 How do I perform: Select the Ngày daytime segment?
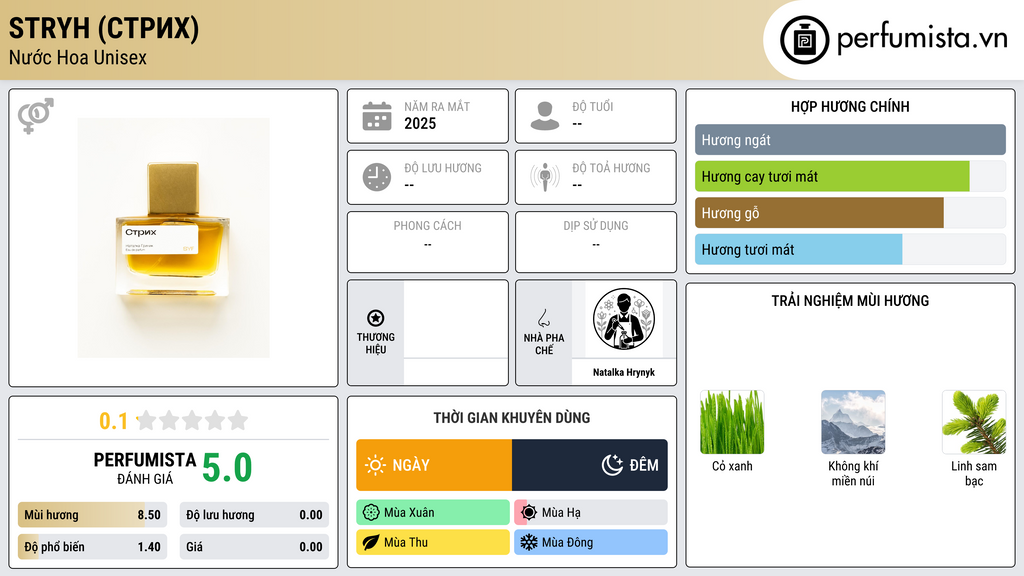[x=434, y=465]
